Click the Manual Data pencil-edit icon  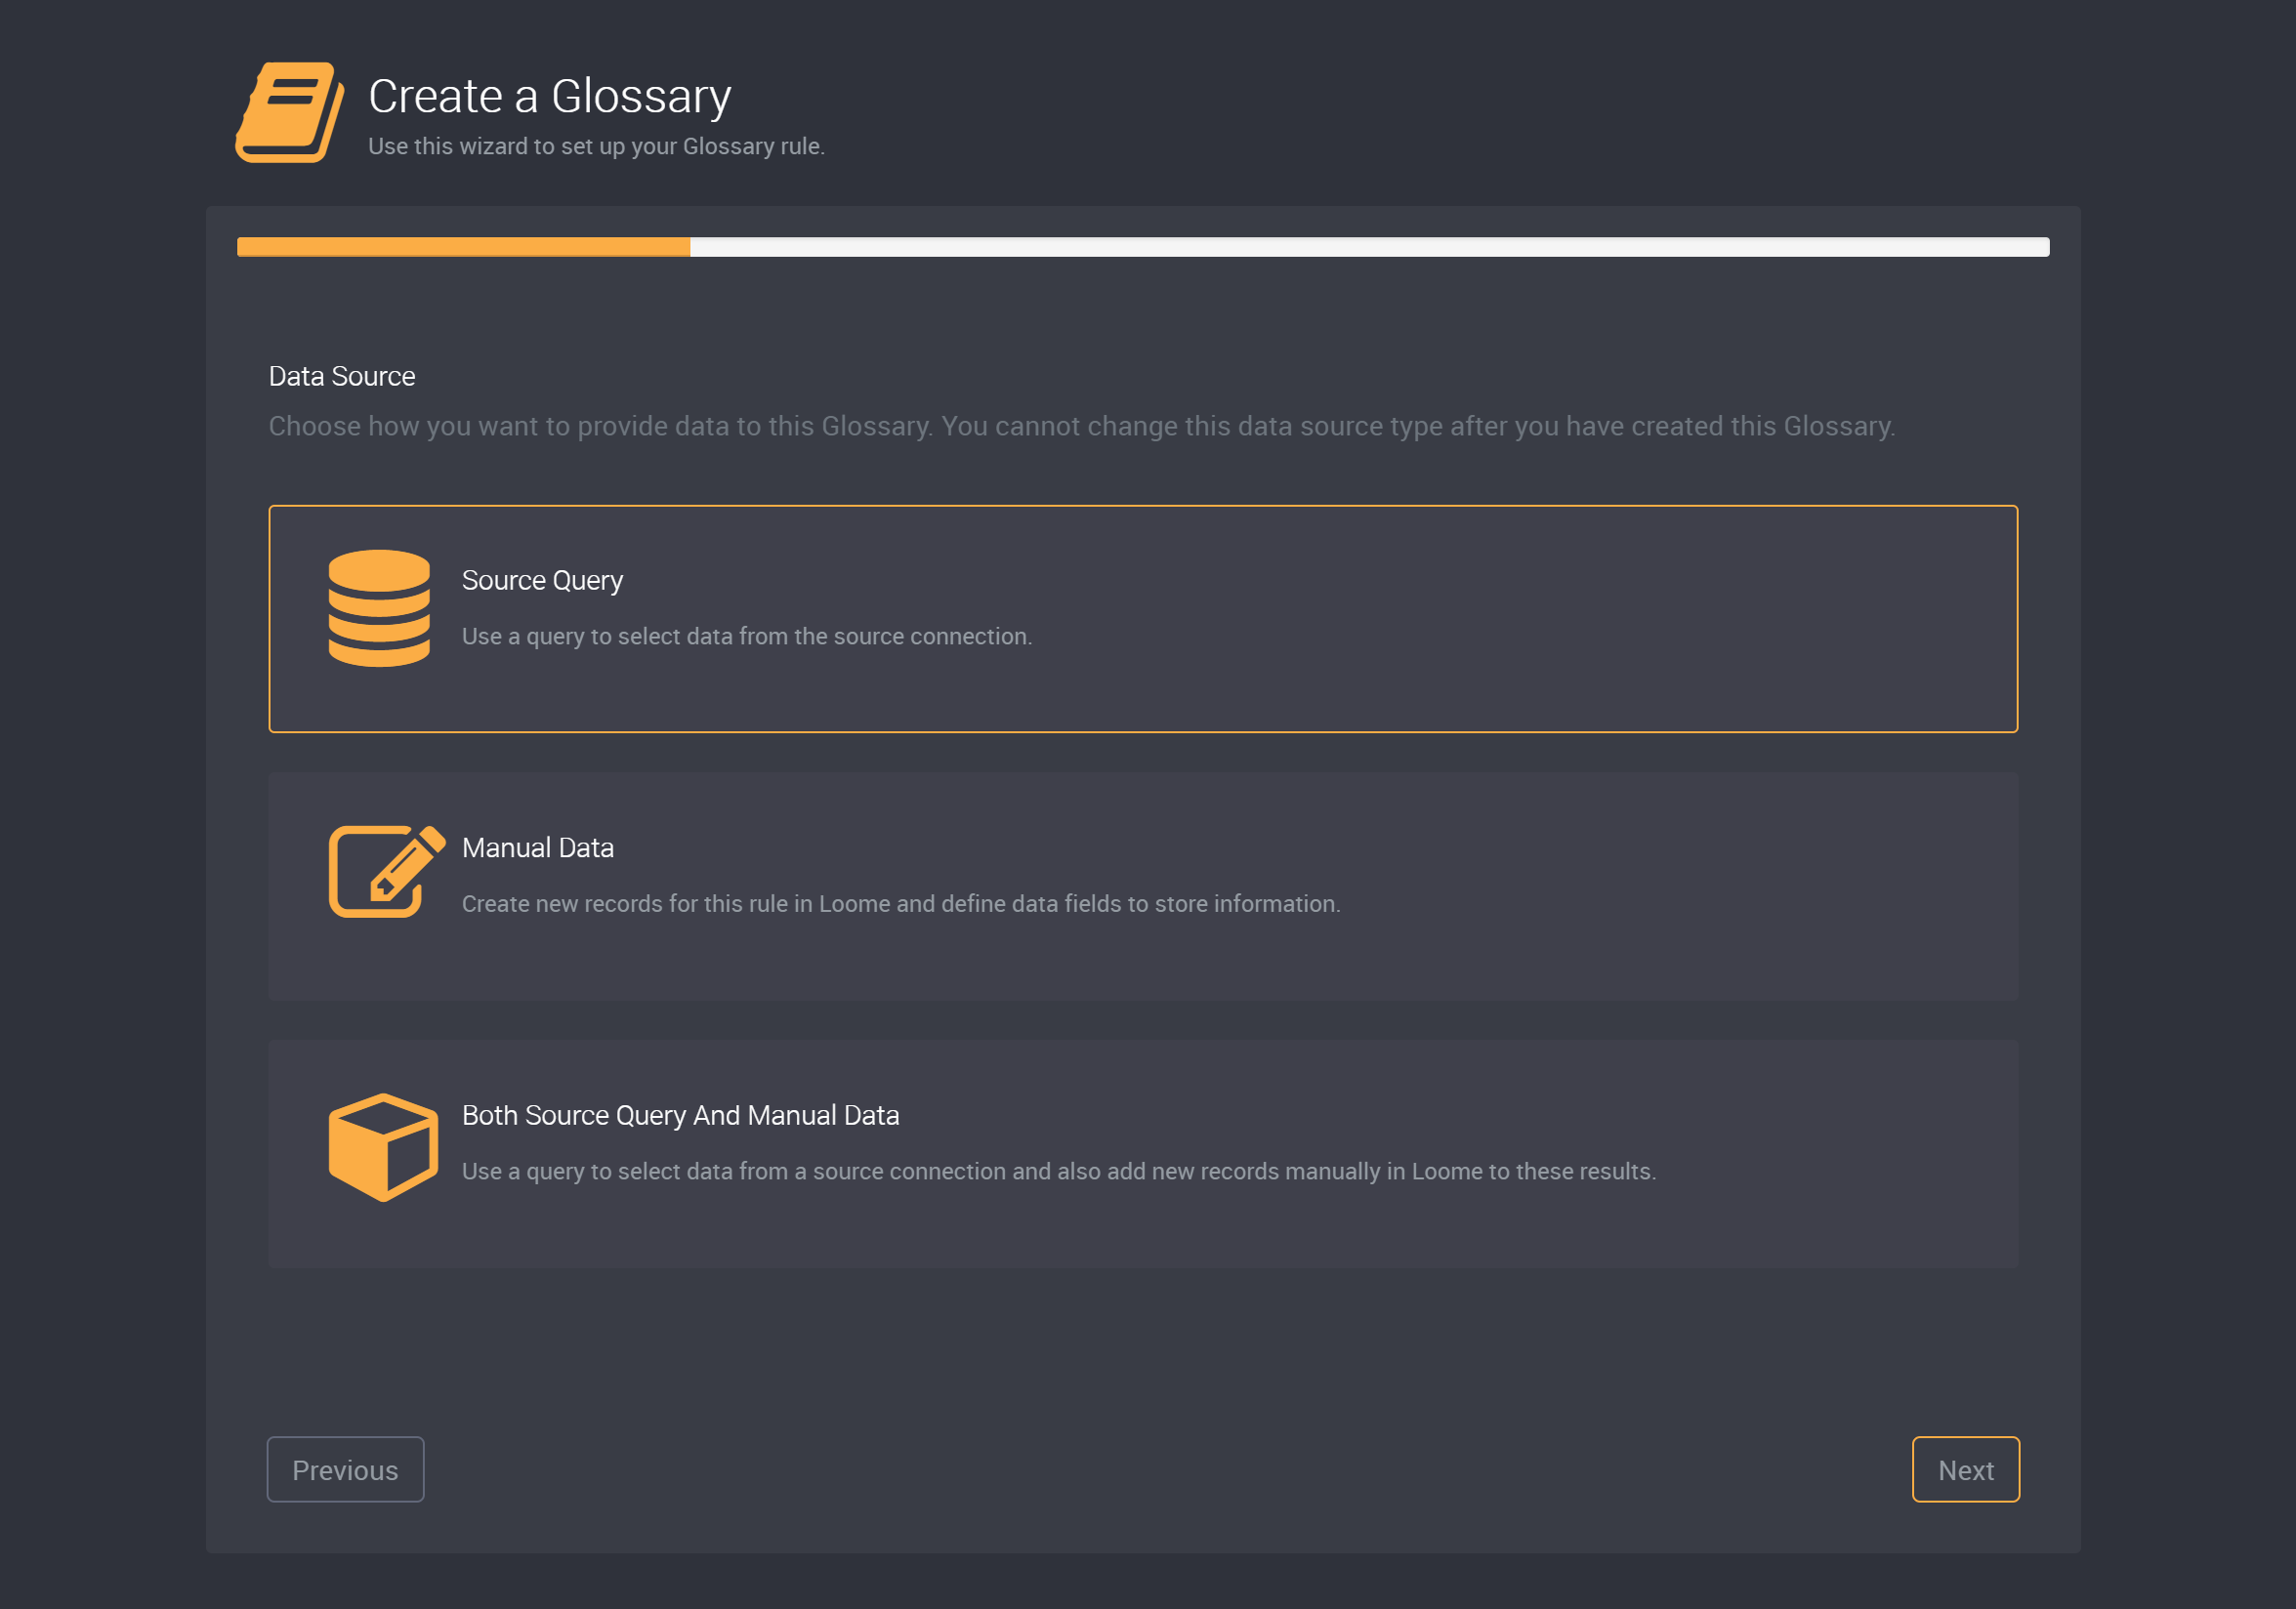pyautogui.click(x=387, y=871)
